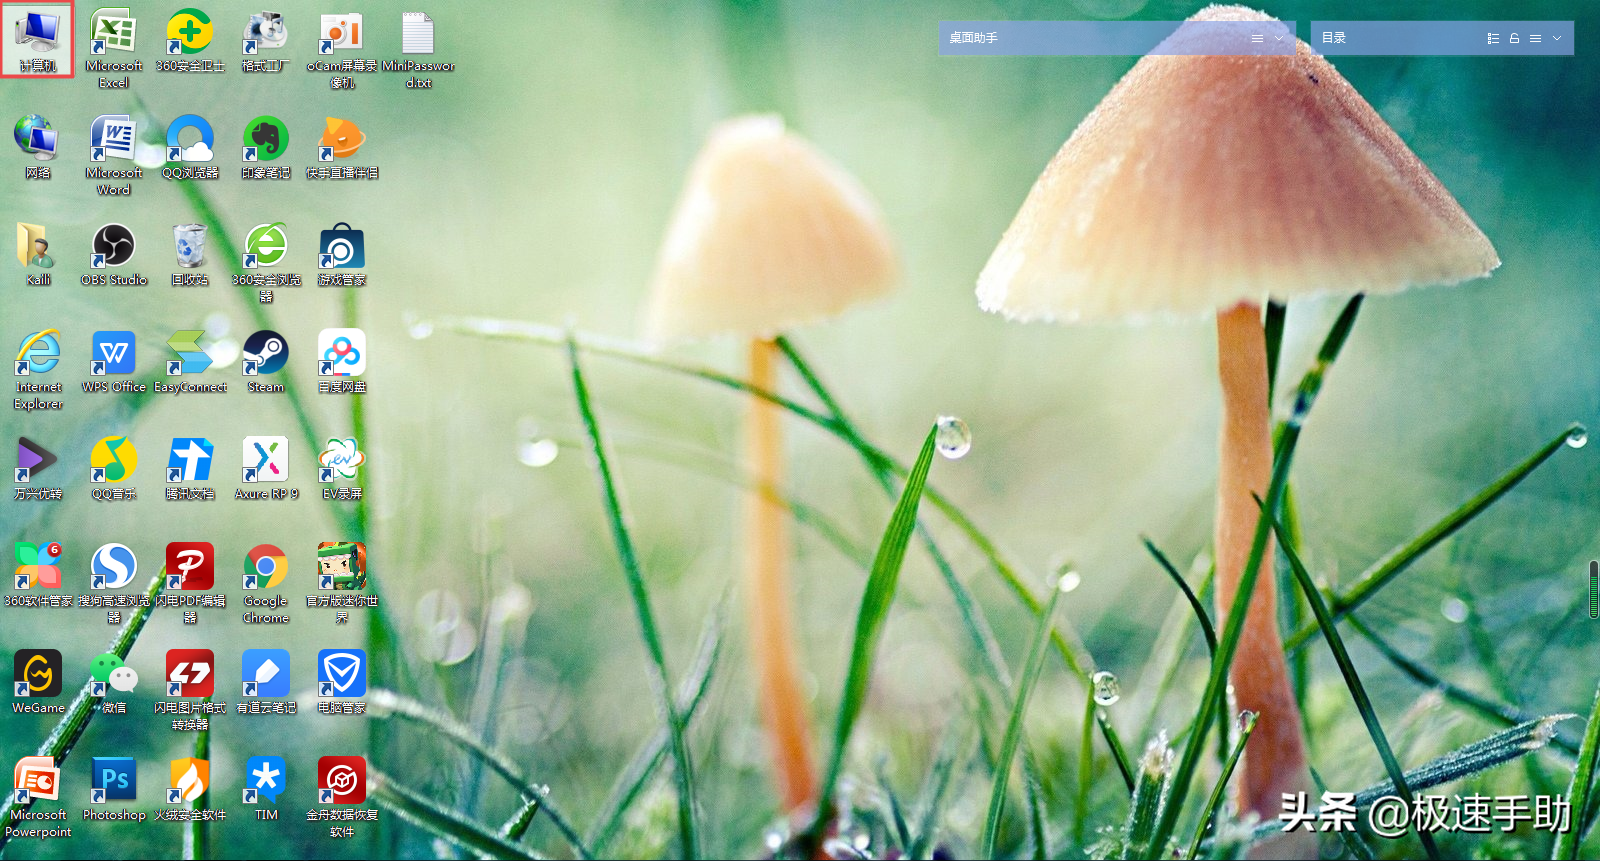1600x861 pixels.
Task: Select the QQ音乐 music icon
Action: pyautogui.click(x=114, y=462)
